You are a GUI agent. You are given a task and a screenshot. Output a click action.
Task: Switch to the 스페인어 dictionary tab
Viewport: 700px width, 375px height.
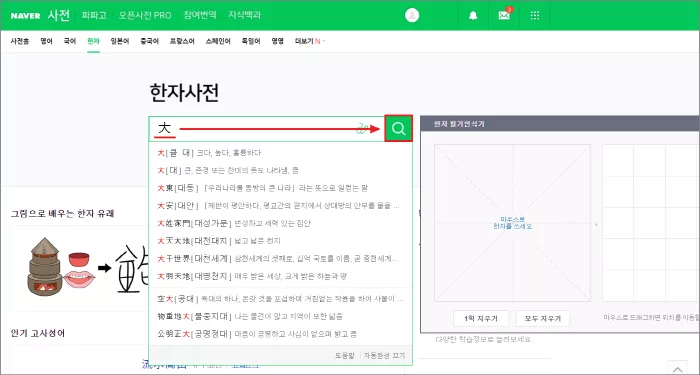click(218, 42)
